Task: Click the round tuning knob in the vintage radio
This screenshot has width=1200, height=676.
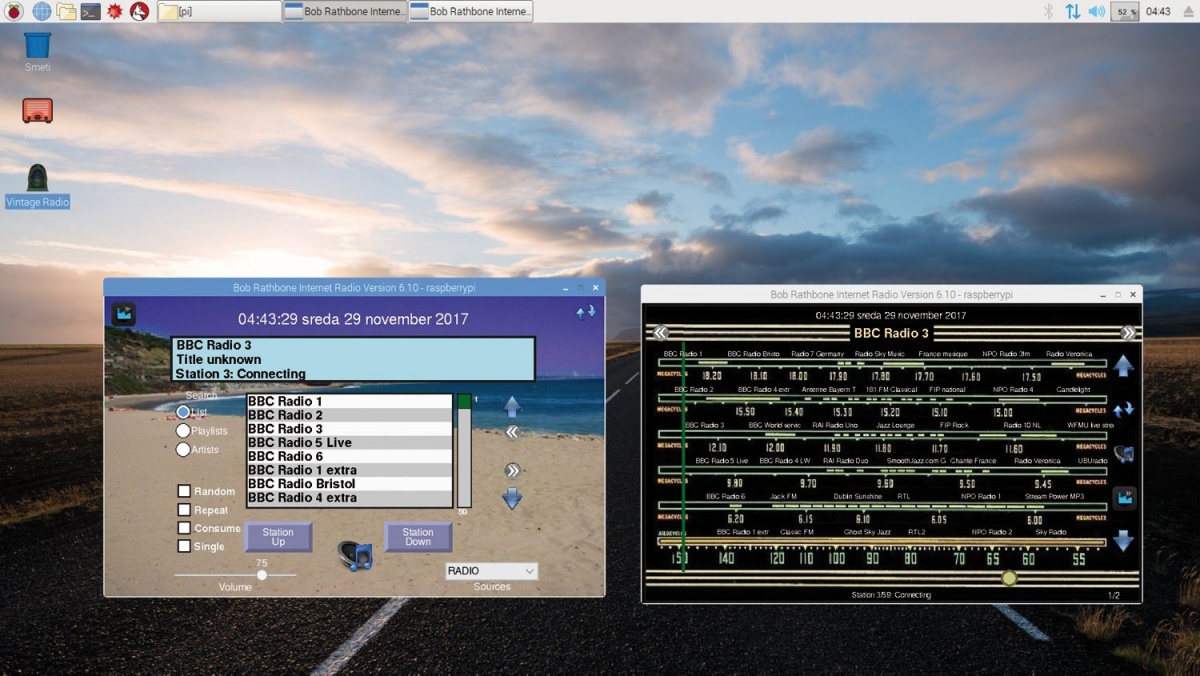Action: point(1009,578)
